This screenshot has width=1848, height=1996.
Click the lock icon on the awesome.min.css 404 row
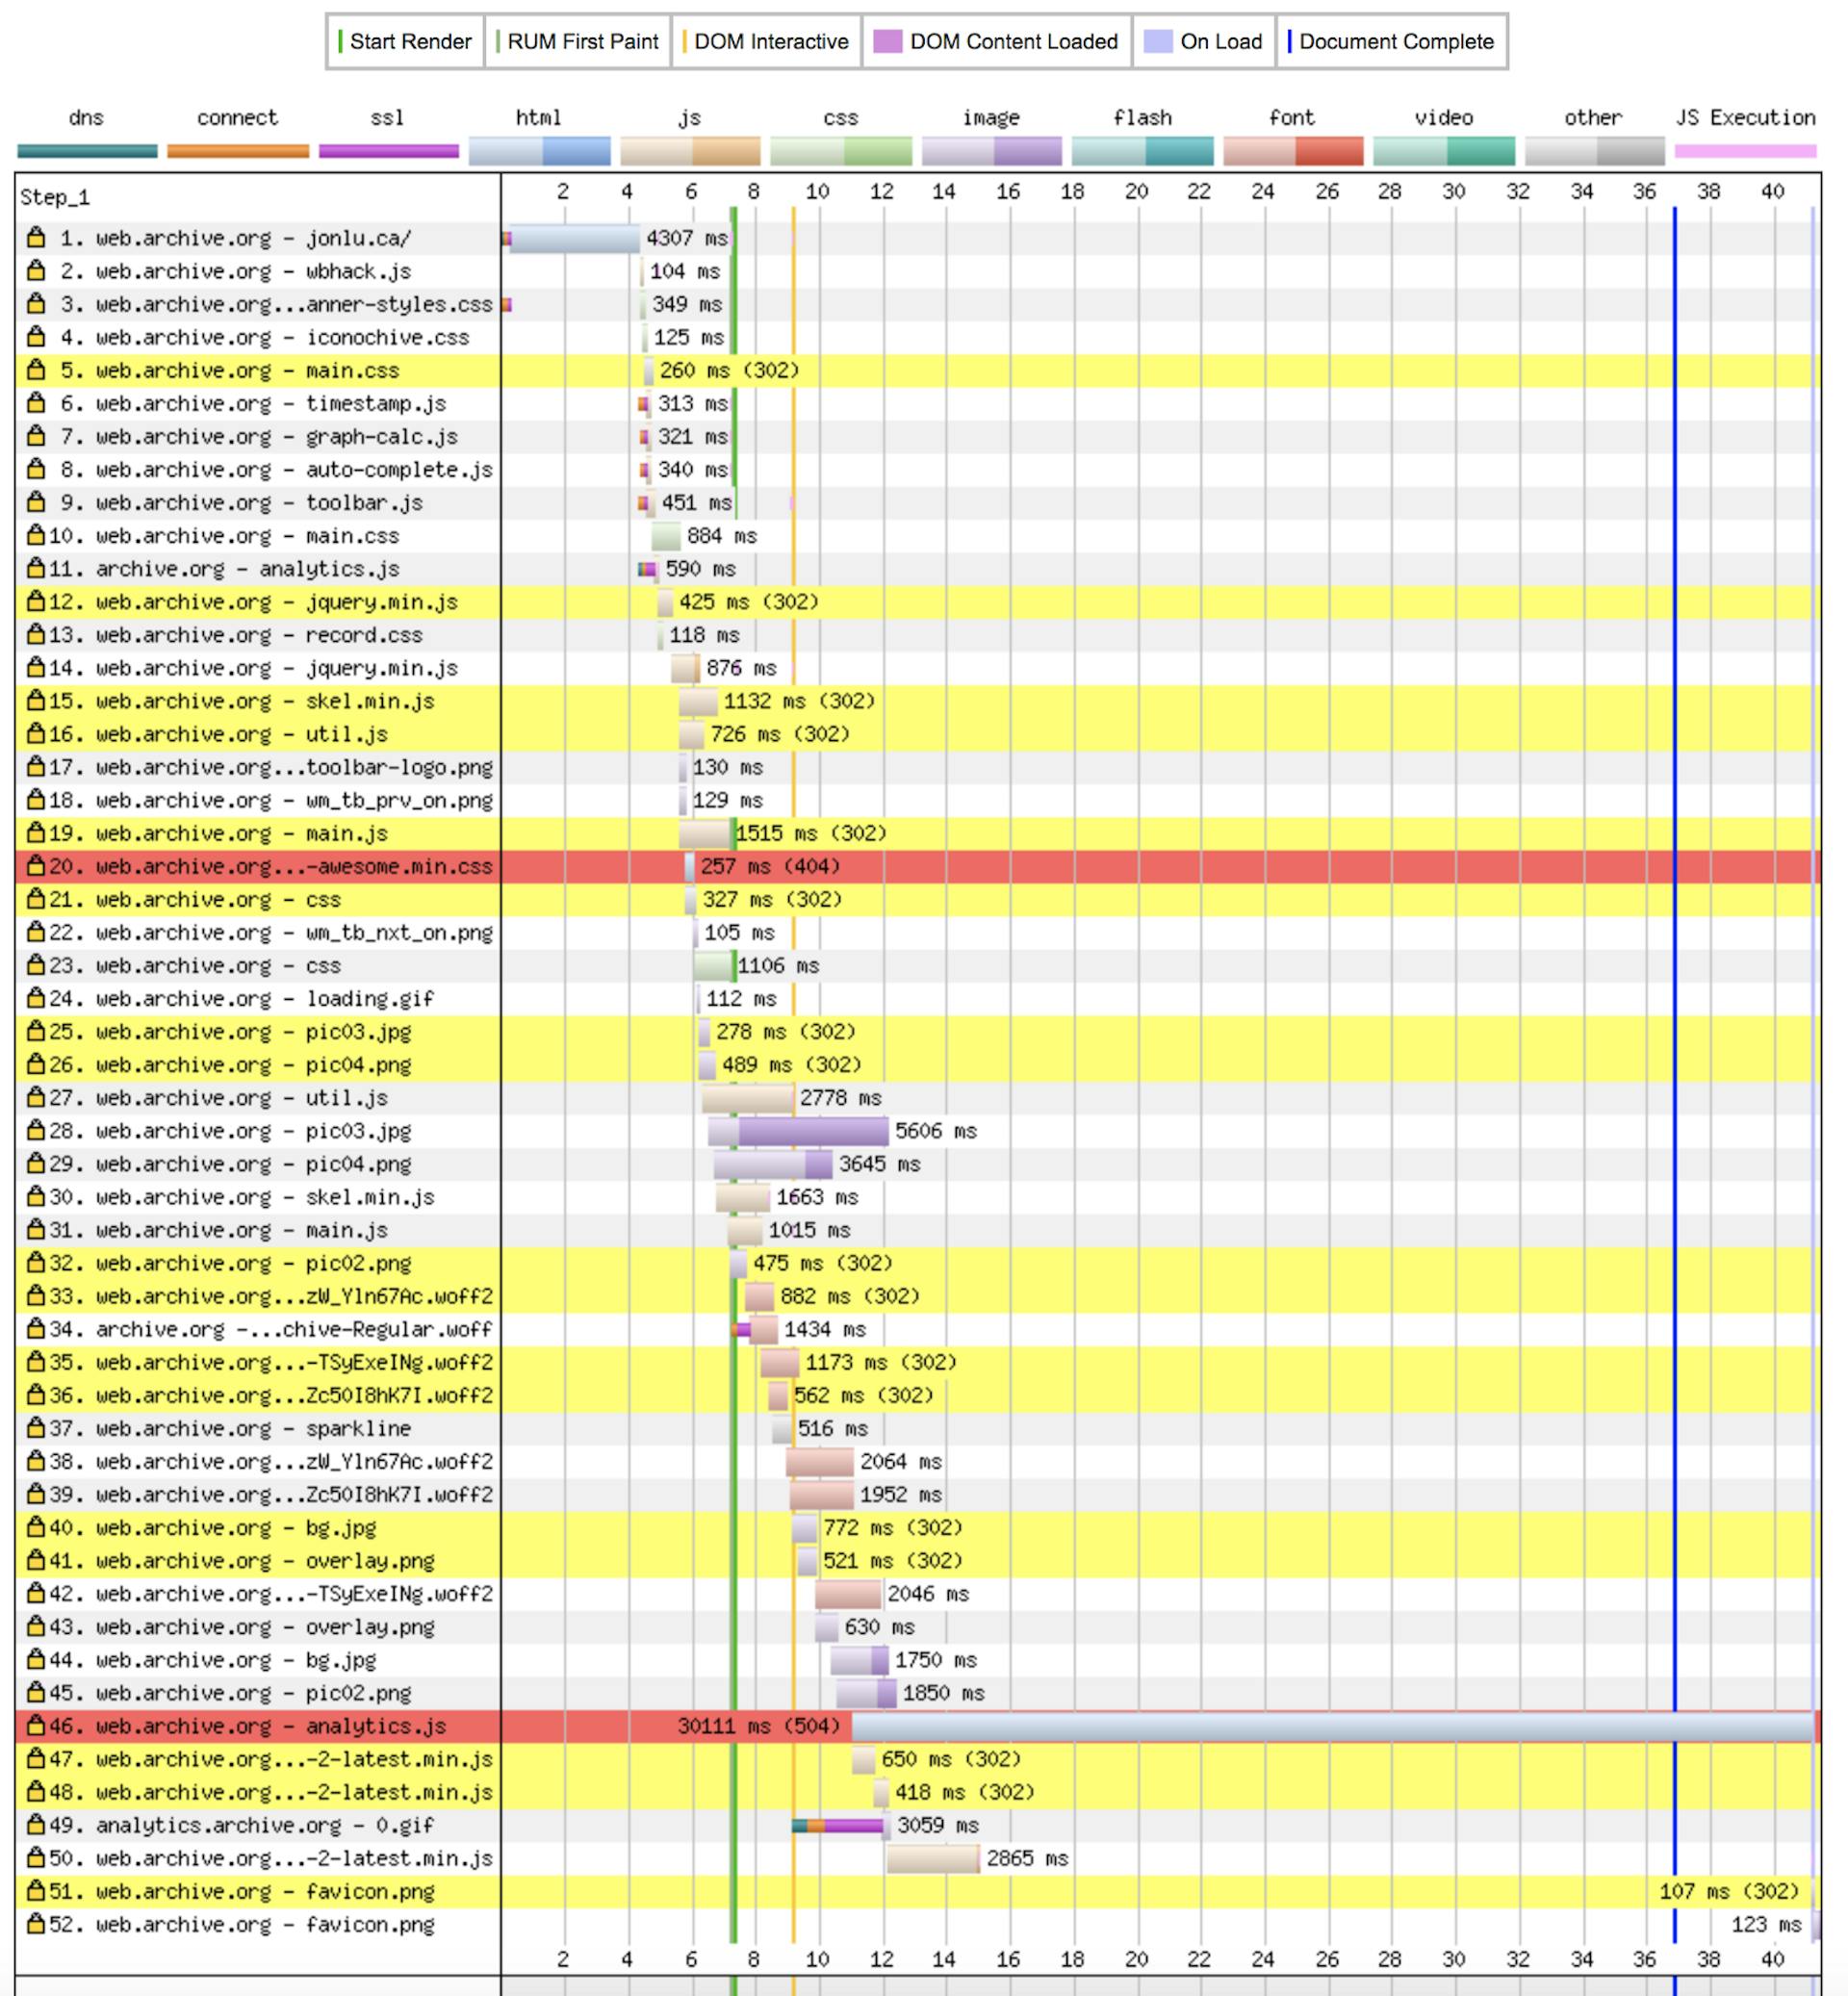click(x=35, y=867)
